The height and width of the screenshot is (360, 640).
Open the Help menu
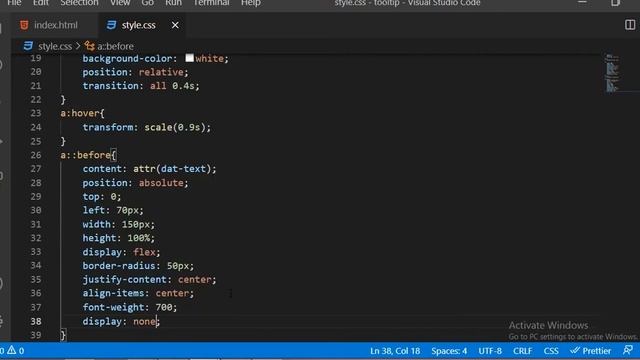pyautogui.click(x=251, y=3)
